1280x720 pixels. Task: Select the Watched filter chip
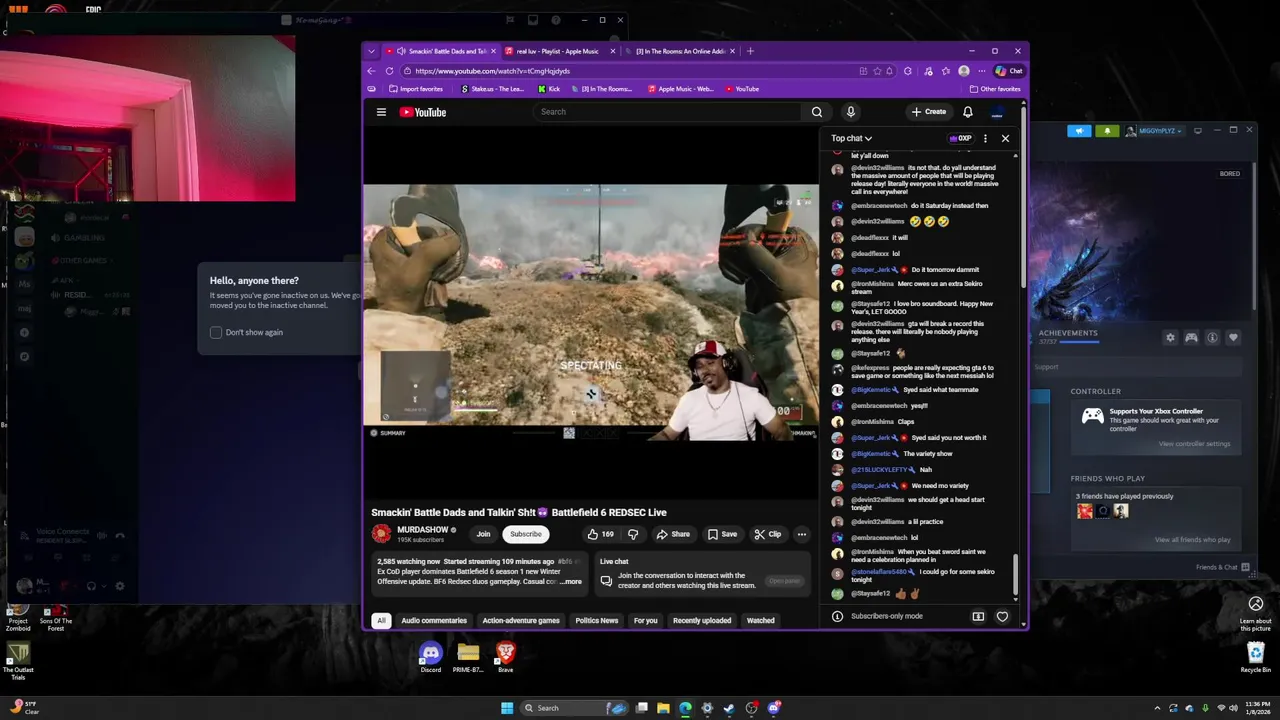760,621
